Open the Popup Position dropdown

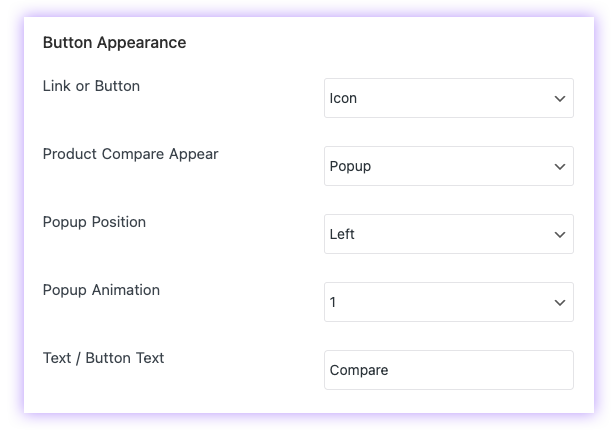[448, 234]
